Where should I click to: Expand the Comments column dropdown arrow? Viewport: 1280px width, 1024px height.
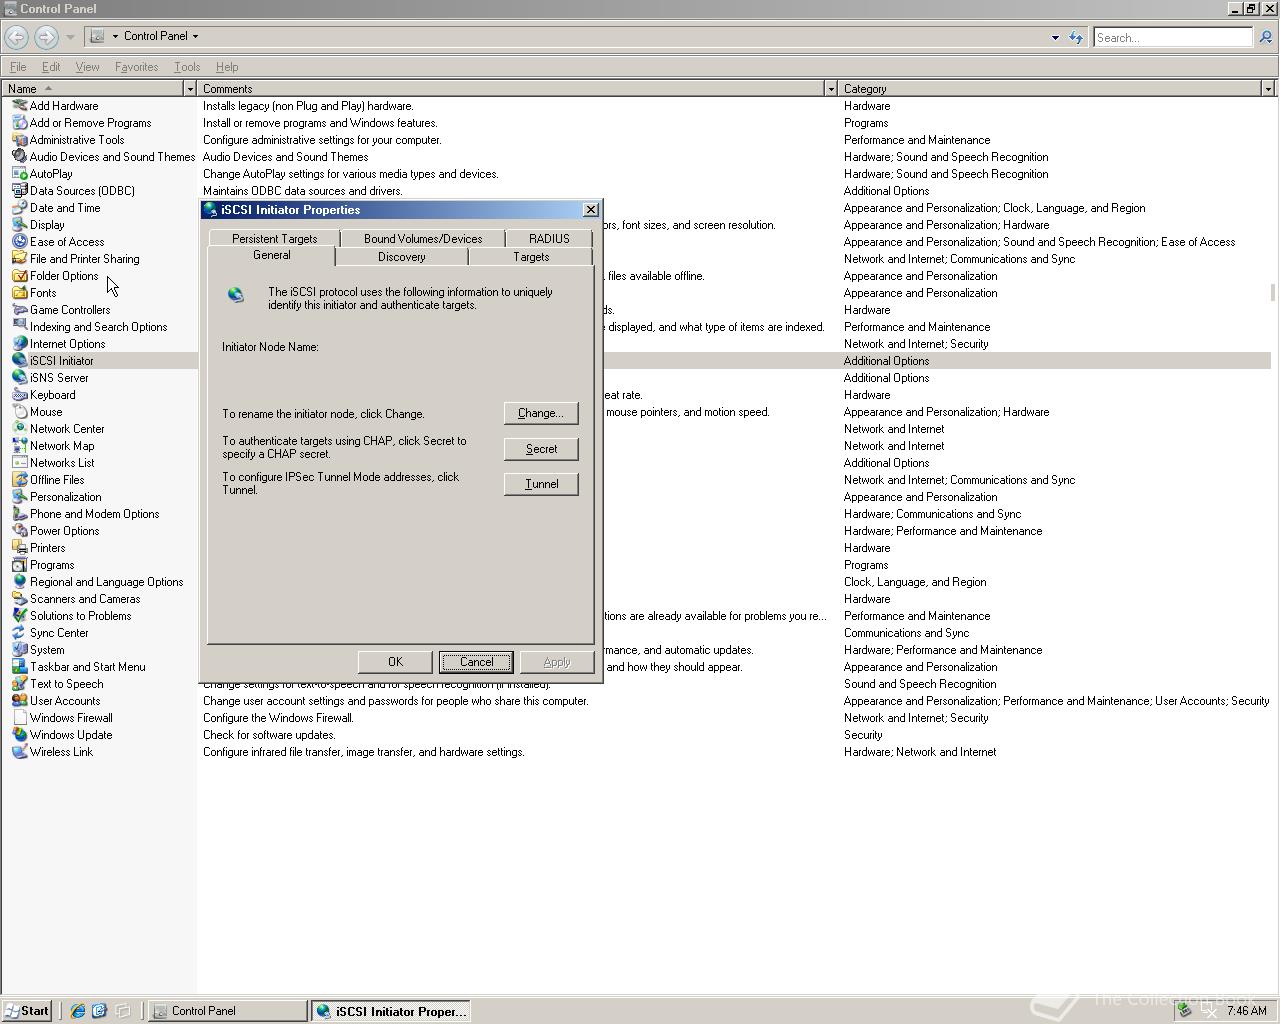click(830, 89)
